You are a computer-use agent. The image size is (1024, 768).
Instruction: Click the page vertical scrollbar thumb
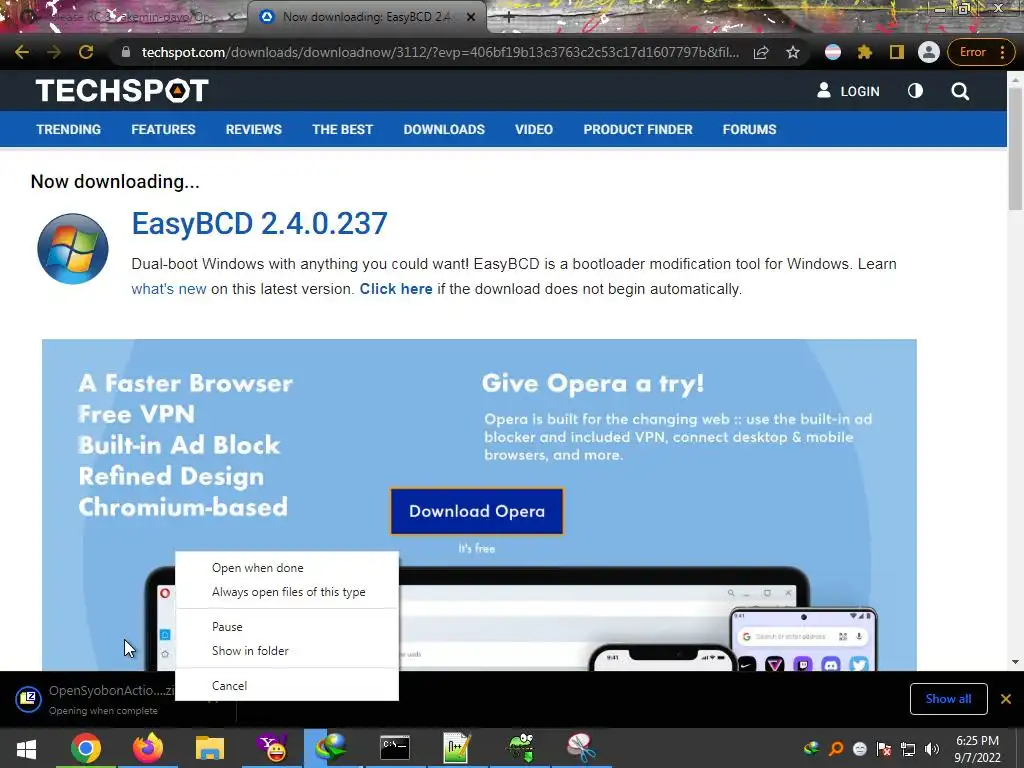1015,149
